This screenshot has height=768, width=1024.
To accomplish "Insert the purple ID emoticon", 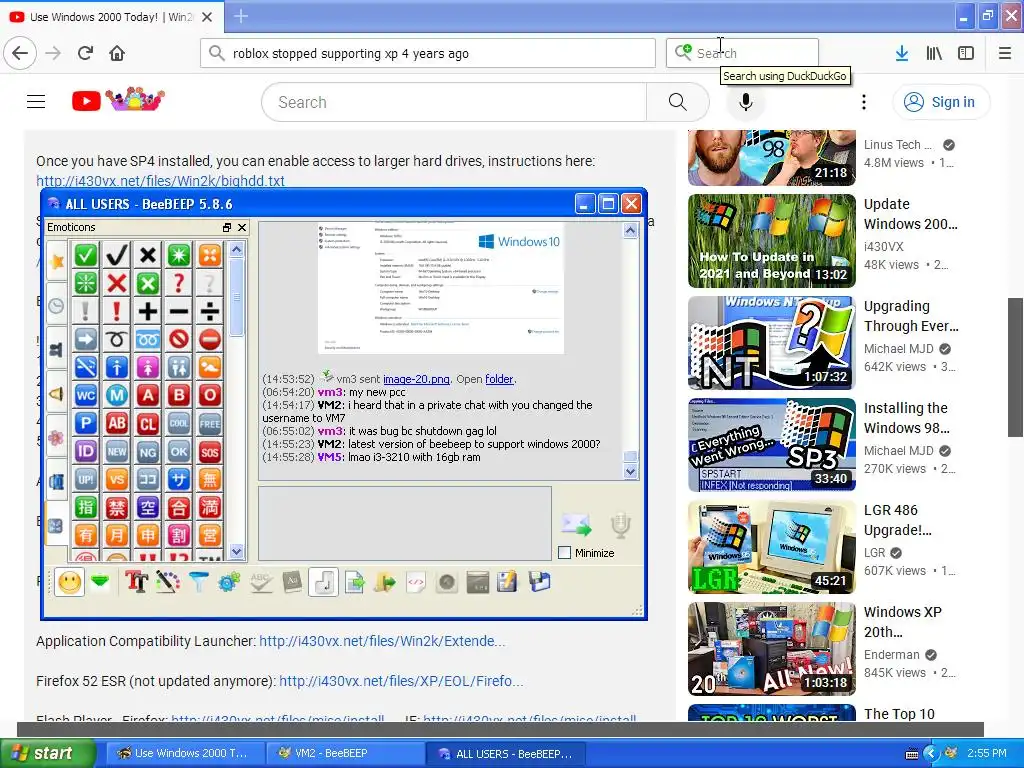I will coord(86,451).
